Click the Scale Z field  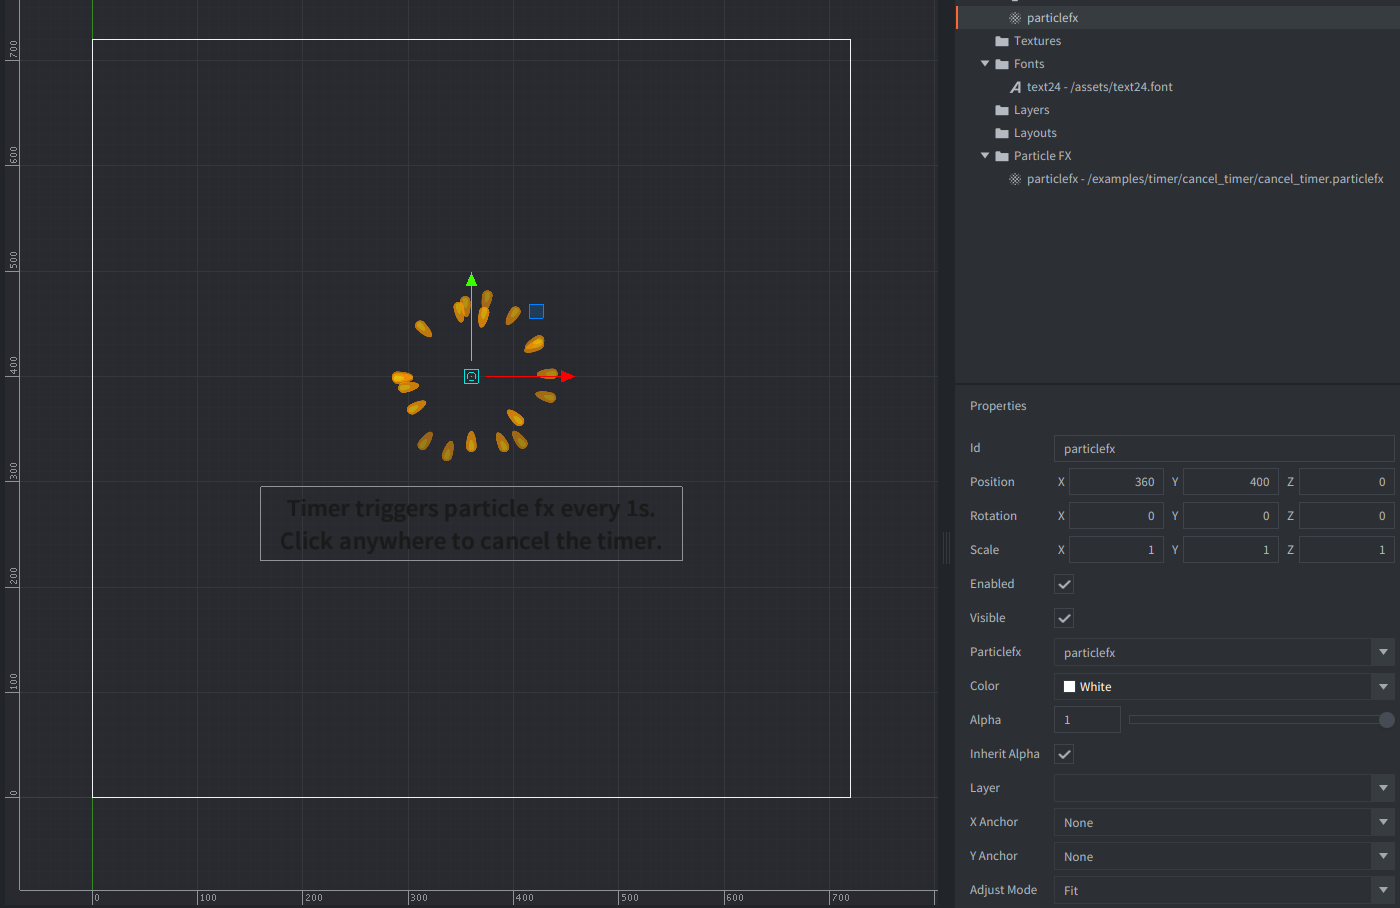click(x=1346, y=550)
